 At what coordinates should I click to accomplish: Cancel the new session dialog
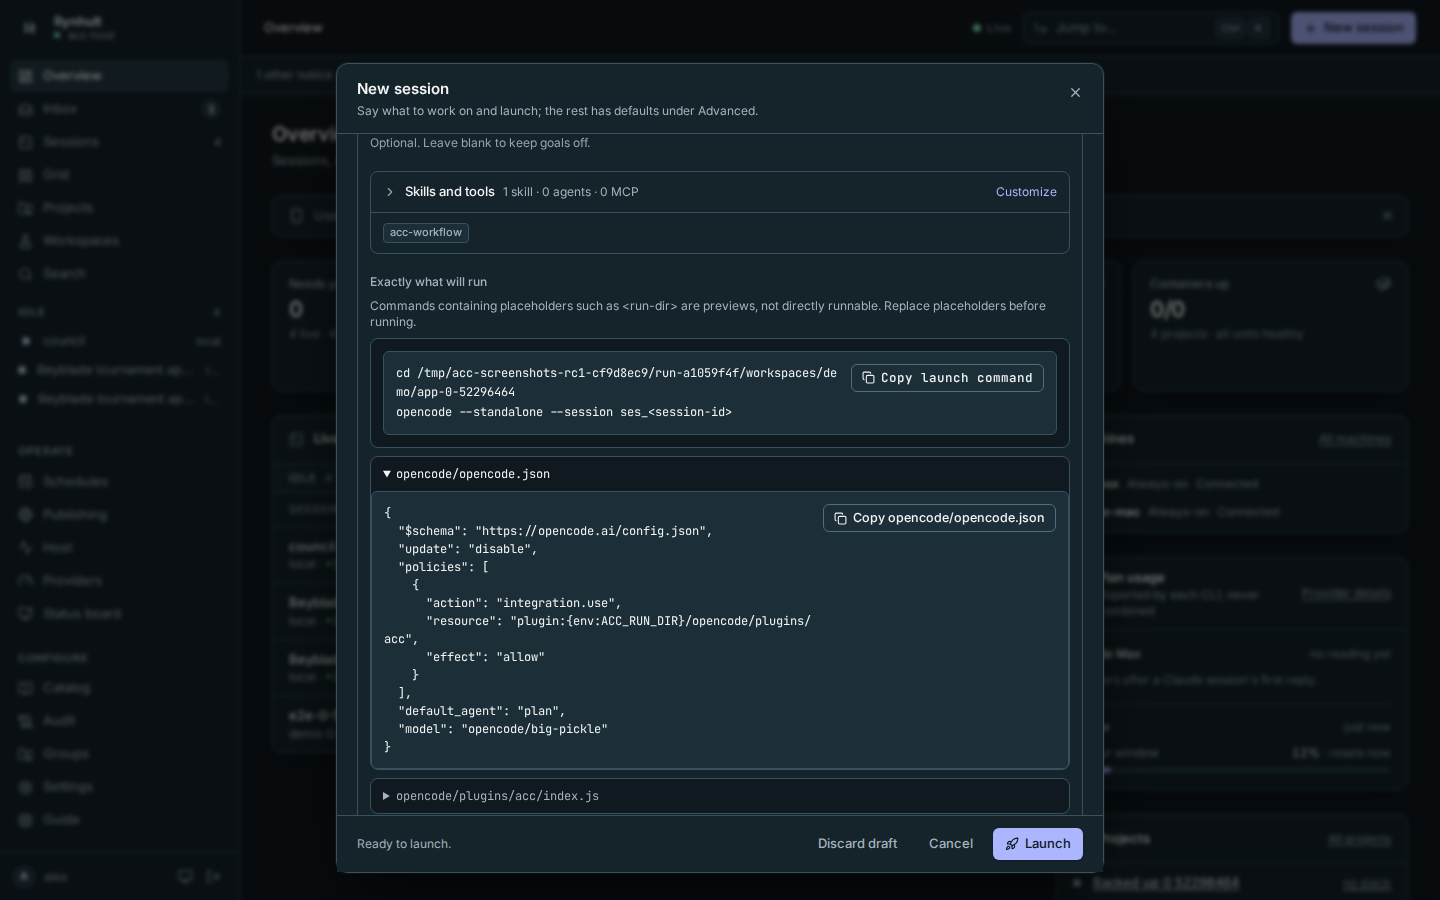click(951, 844)
